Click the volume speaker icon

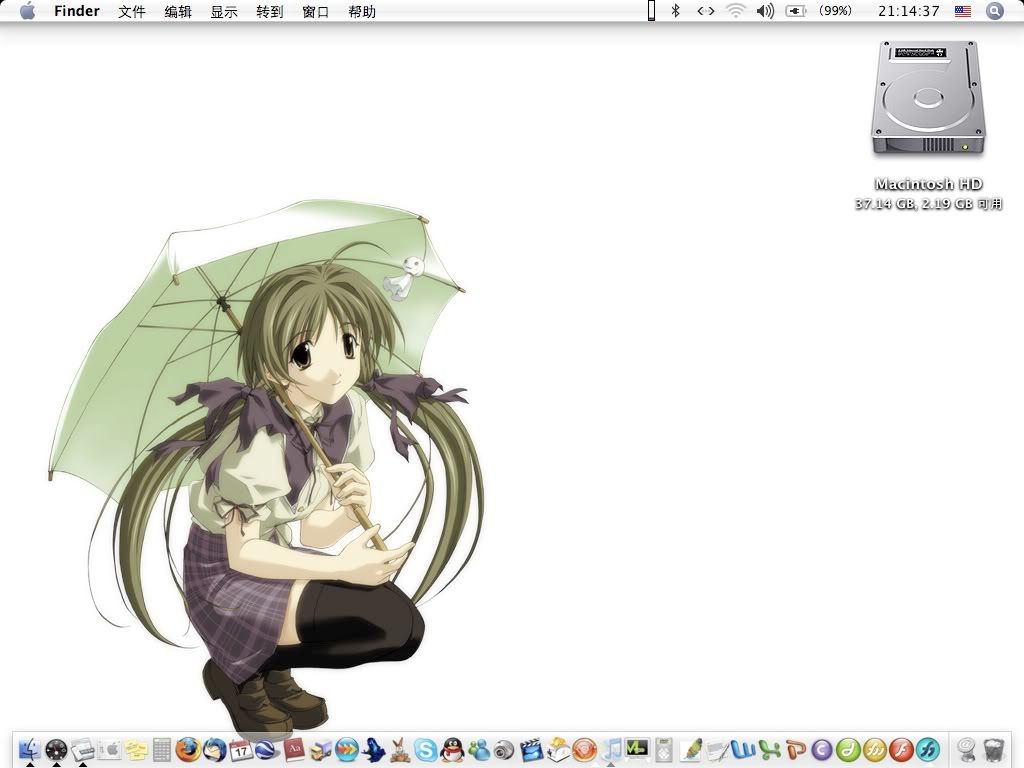(x=765, y=10)
